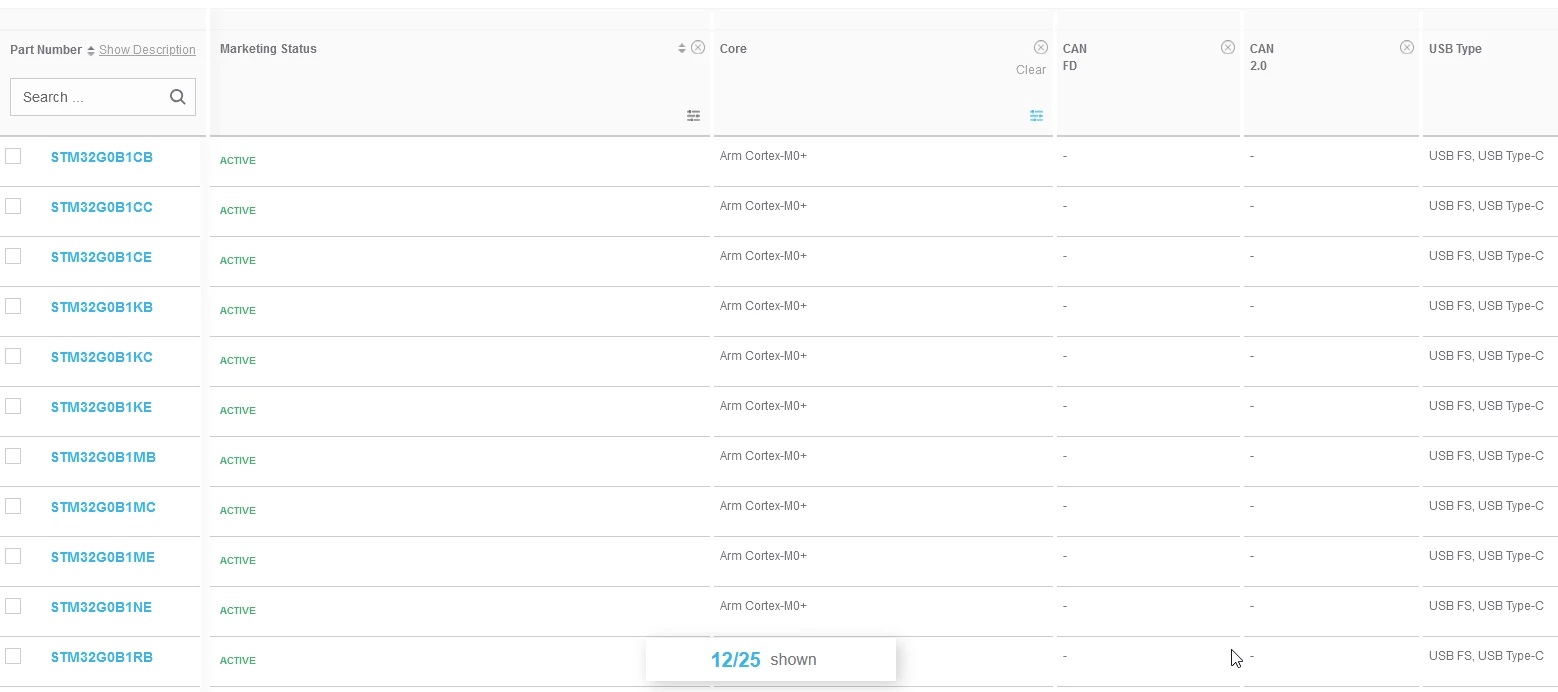
Task: Remove the CAN FD column
Action: click(x=1228, y=48)
